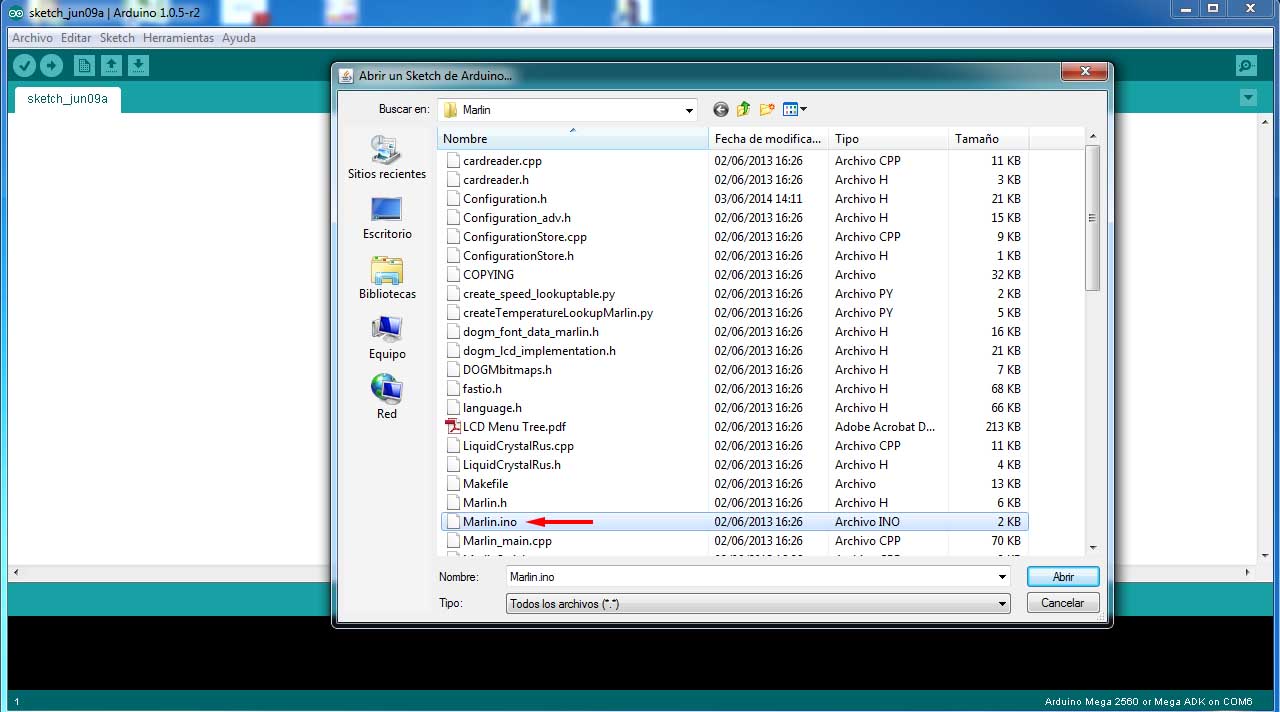1280x712 pixels.
Task: Select the sketch_jun09a tab
Action: click(67, 99)
